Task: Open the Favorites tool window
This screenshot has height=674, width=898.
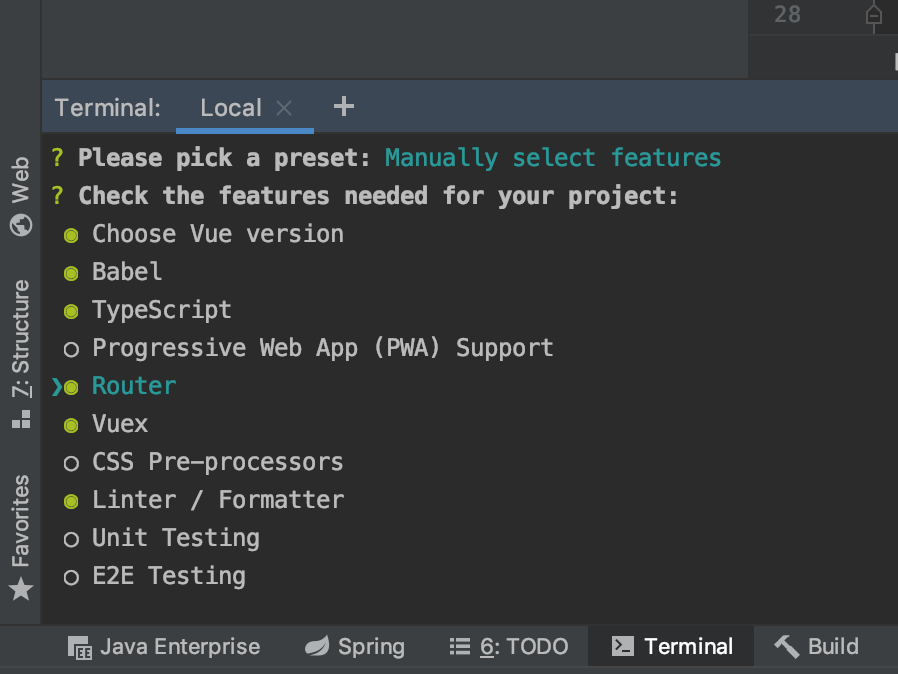Action: [x=21, y=536]
